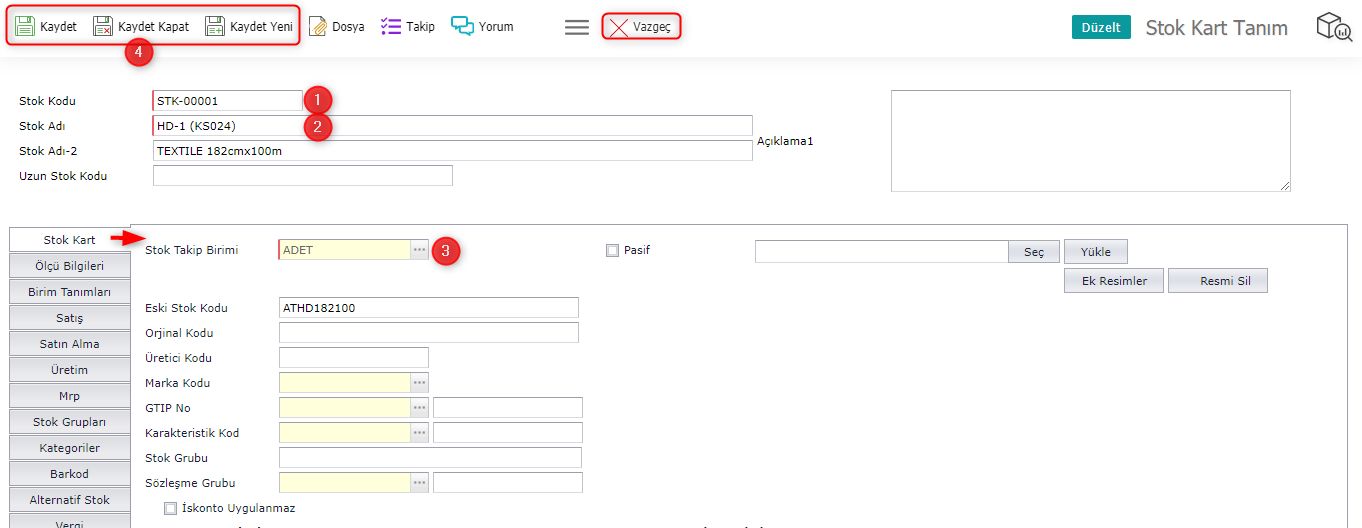Open the Stok Takip Birimi lookup
Viewport: 1362px width, 528px height.
[420, 250]
